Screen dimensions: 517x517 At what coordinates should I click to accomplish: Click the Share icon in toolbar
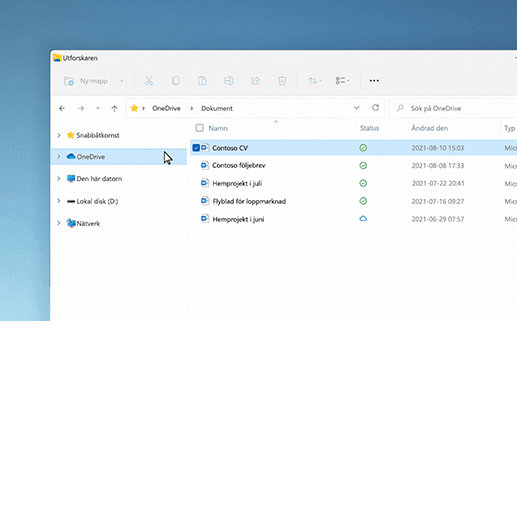point(256,81)
